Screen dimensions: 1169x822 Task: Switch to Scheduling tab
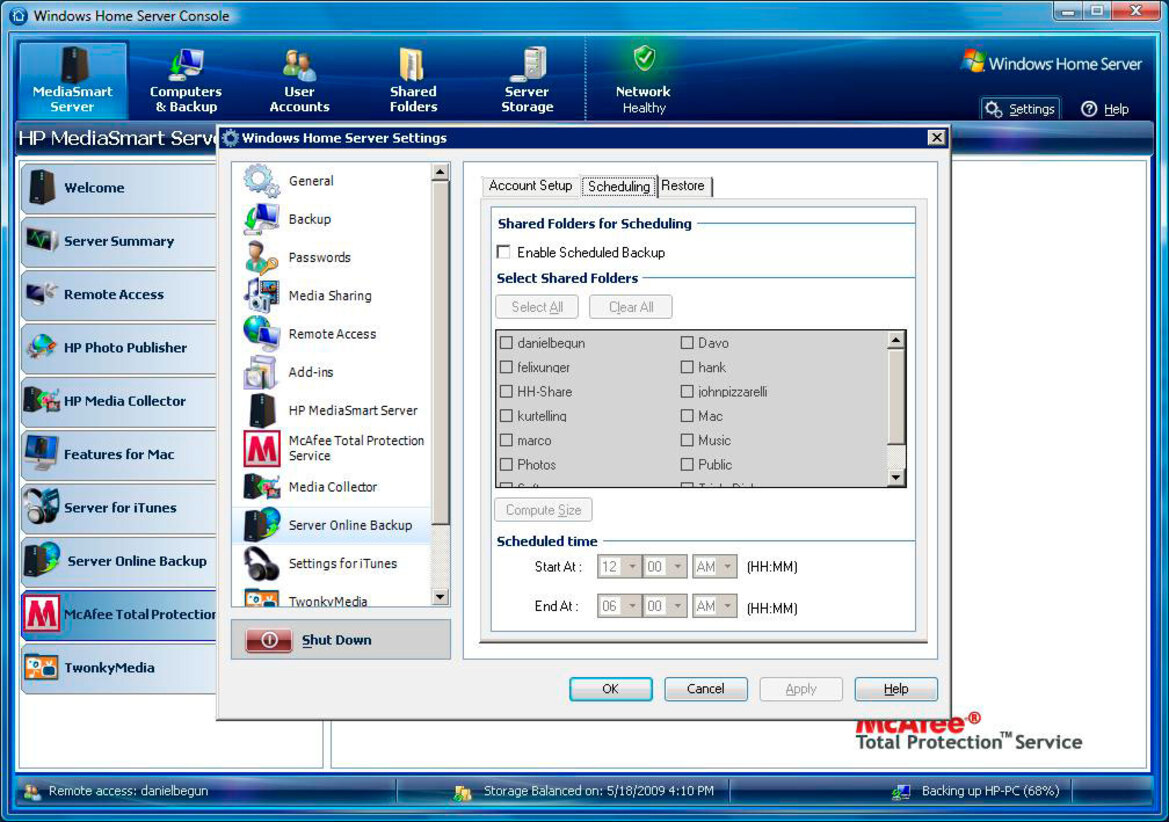[619, 186]
